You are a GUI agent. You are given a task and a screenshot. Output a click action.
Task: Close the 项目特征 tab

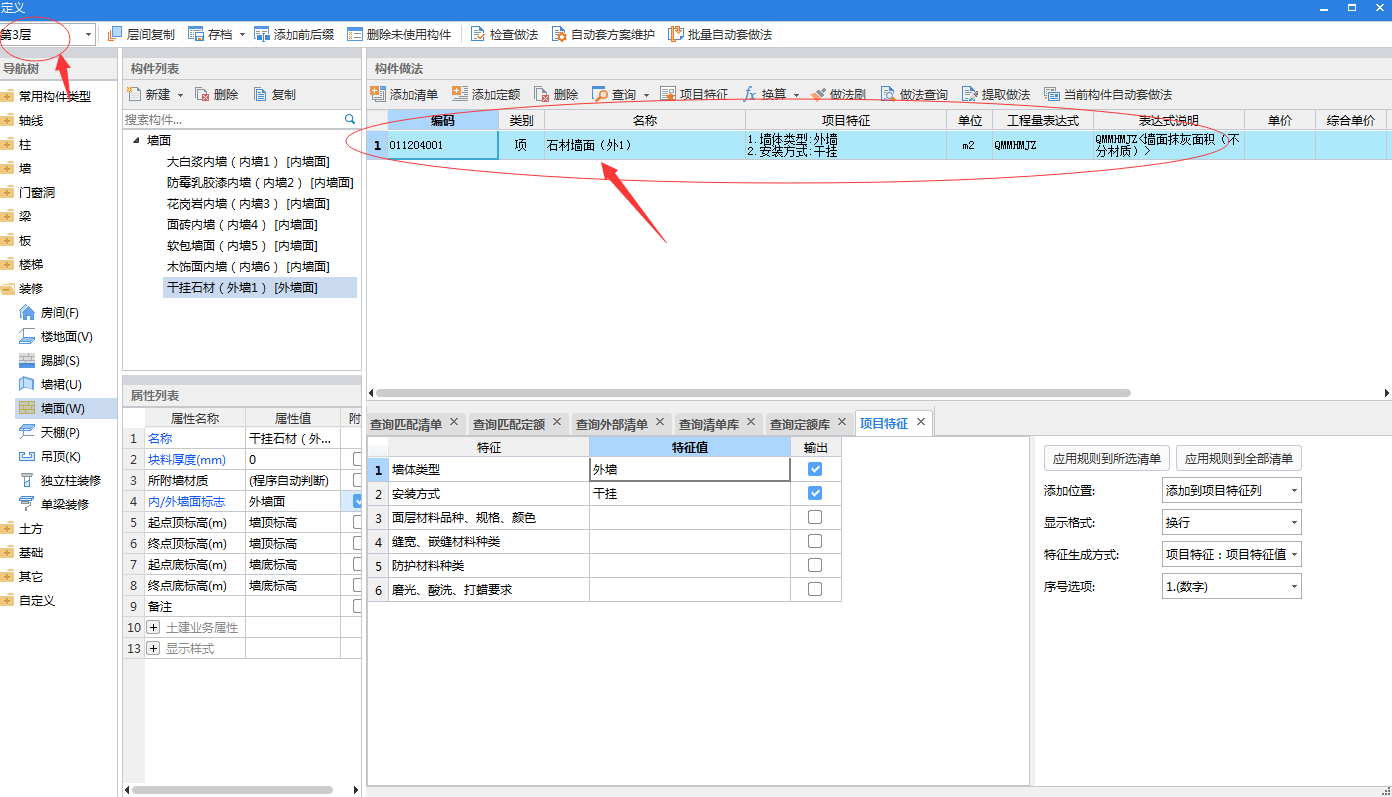coord(921,422)
